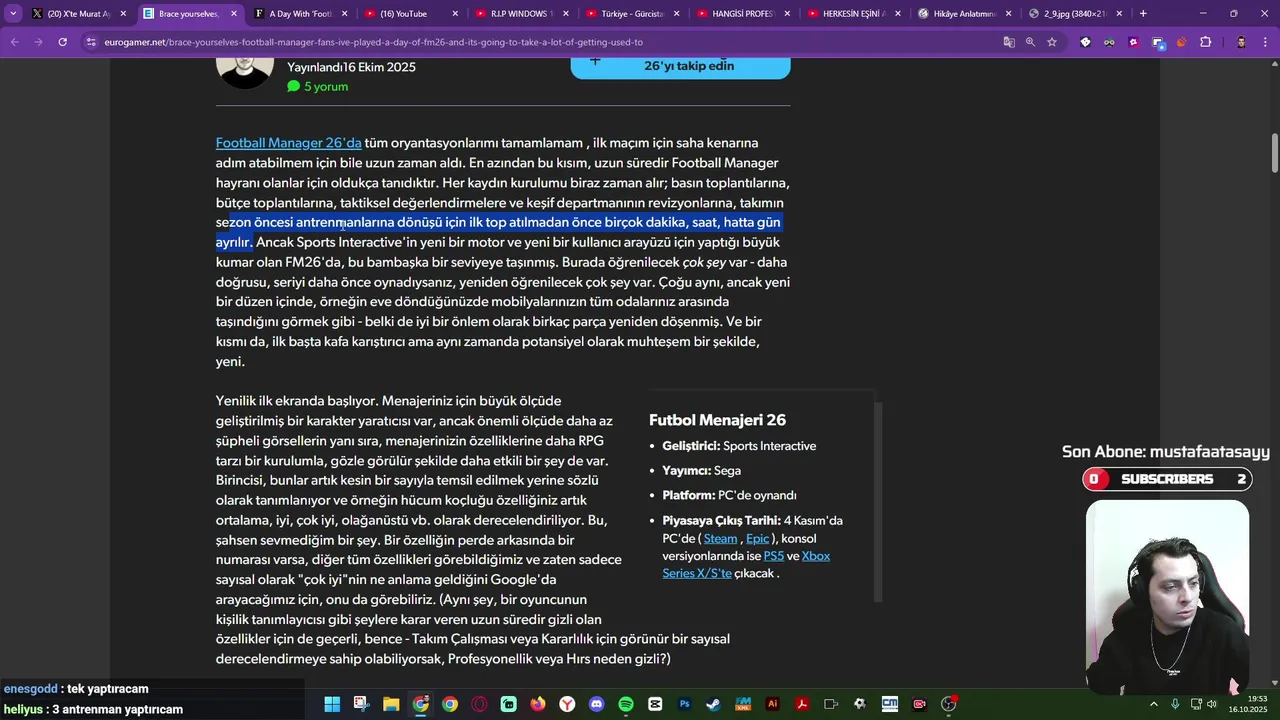1280x720 pixels.
Task: Open Photoshop from the taskbar
Action: click(x=684, y=704)
